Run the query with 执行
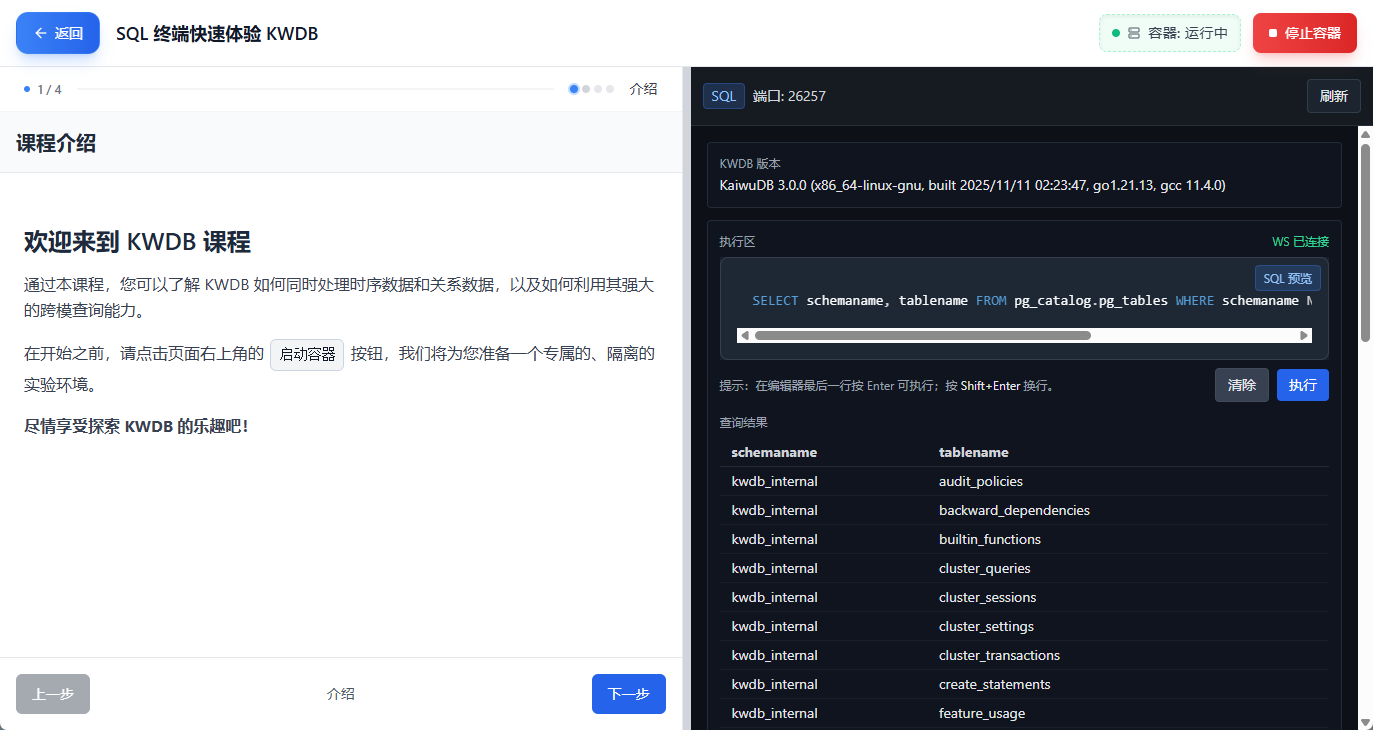This screenshot has width=1373, height=730. 1303,385
